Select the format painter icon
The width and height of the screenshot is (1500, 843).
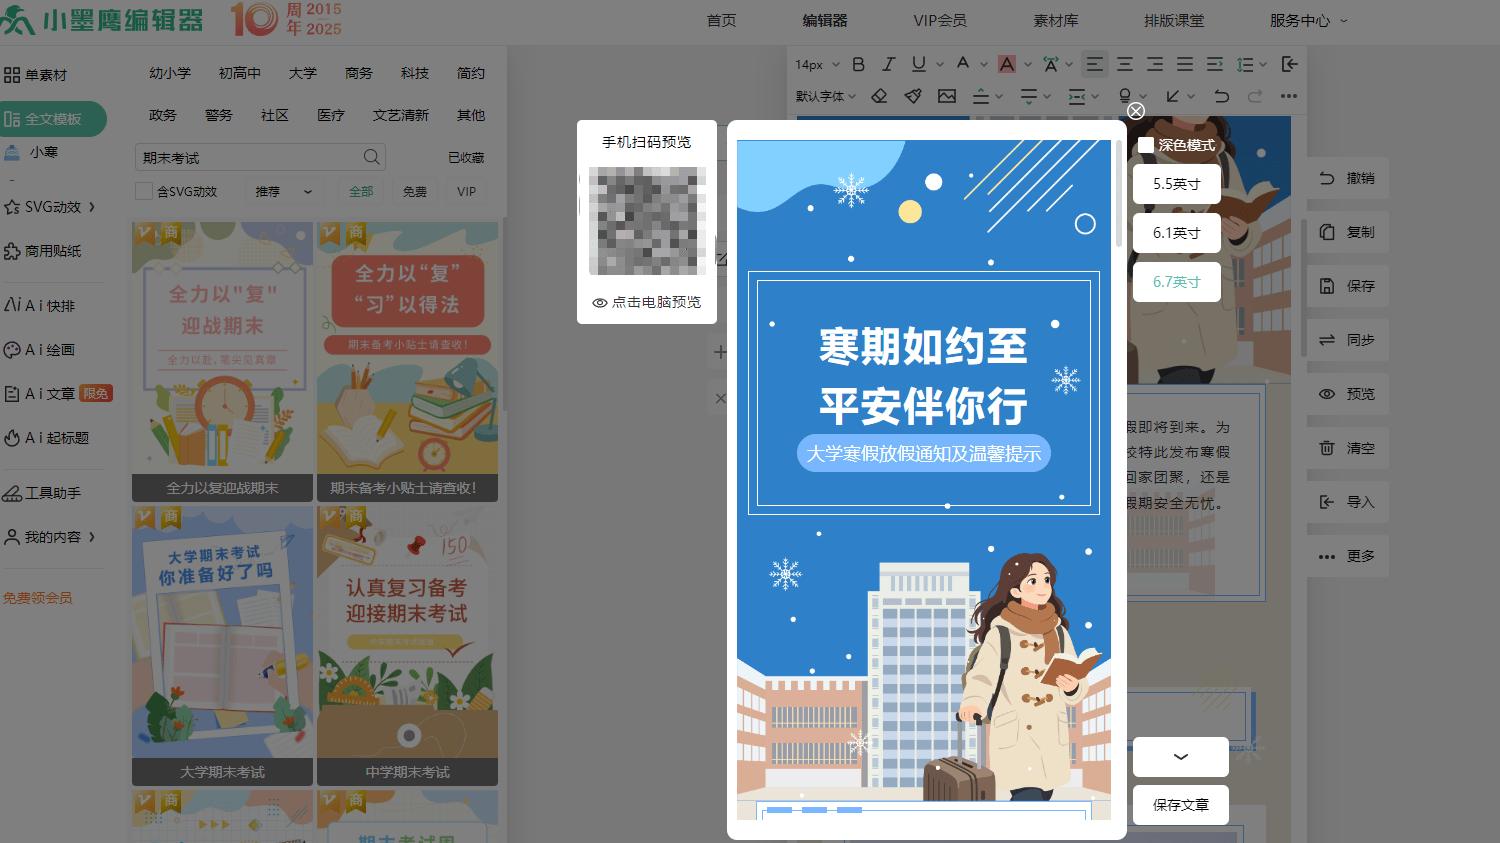coord(912,96)
